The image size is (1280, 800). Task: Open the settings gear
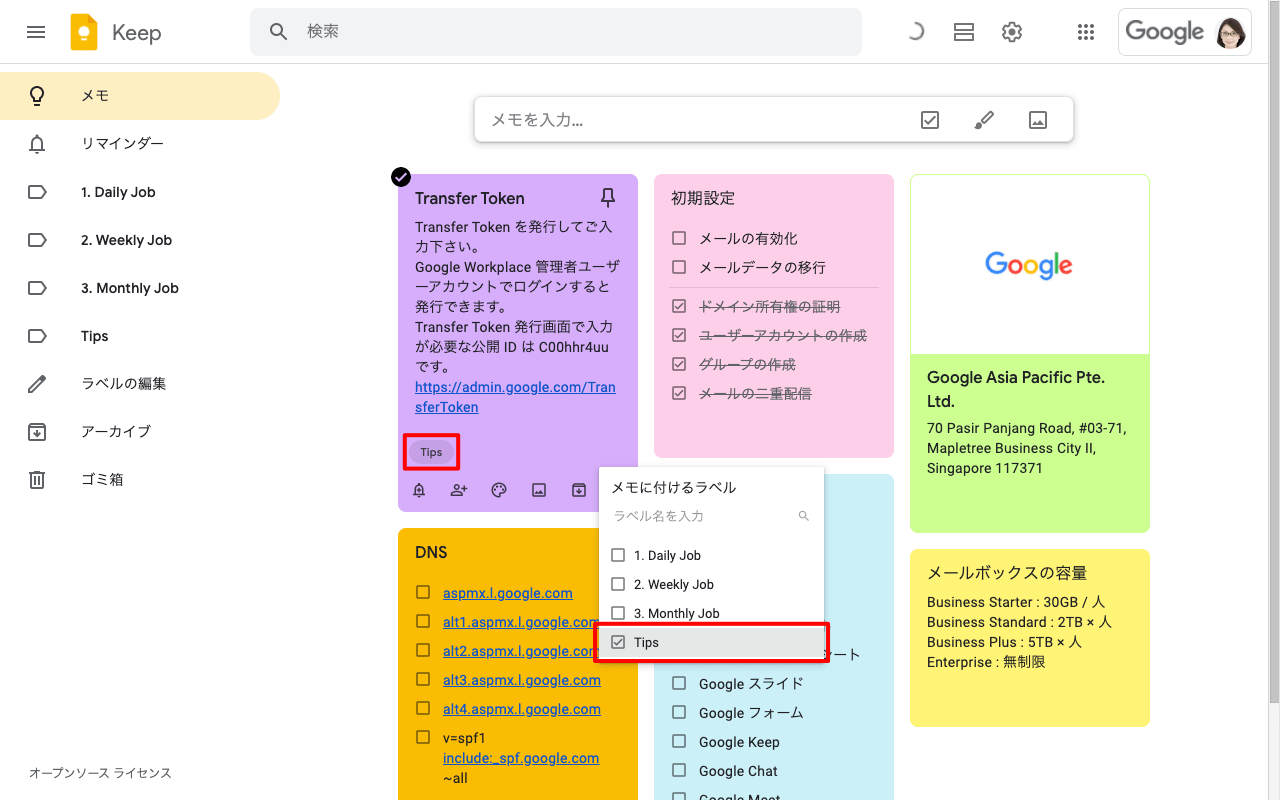pyautogui.click(x=1012, y=32)
